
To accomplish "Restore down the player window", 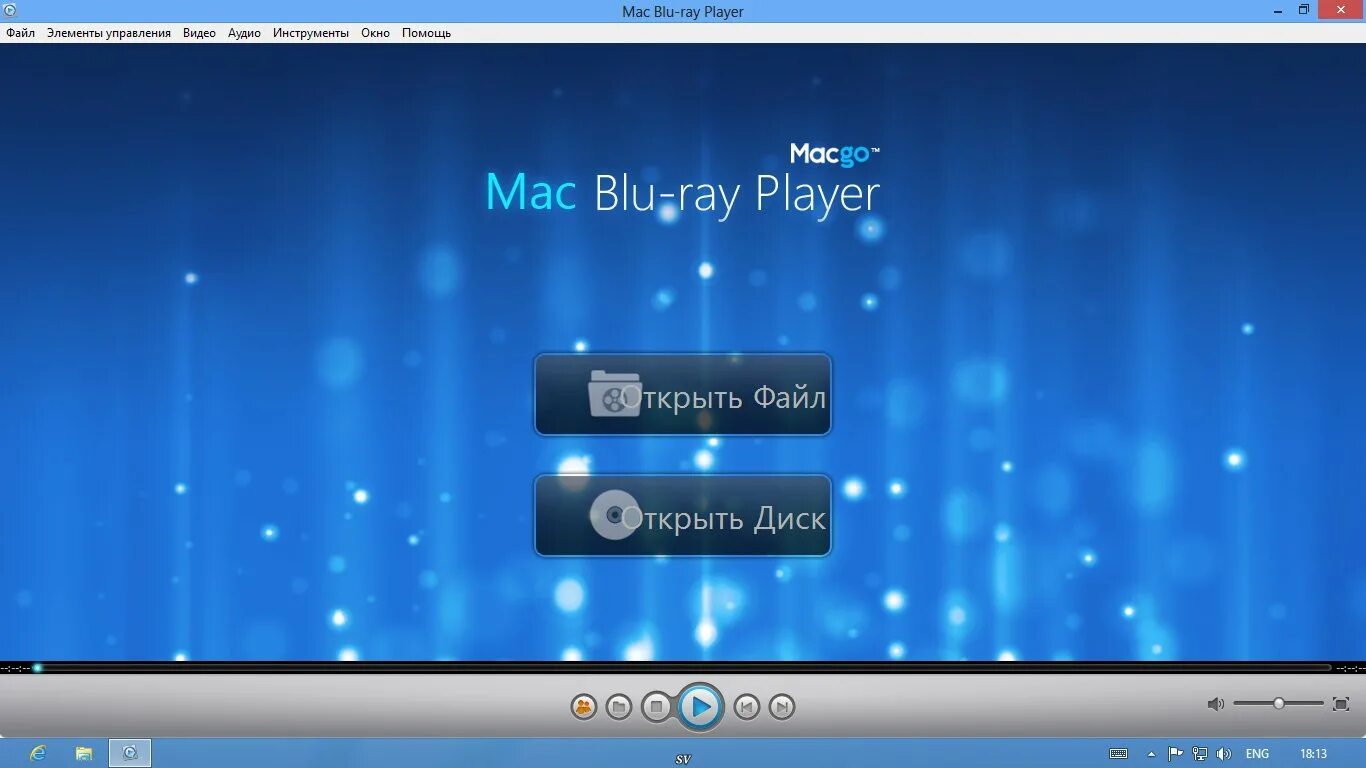I will pos(1304,10).
